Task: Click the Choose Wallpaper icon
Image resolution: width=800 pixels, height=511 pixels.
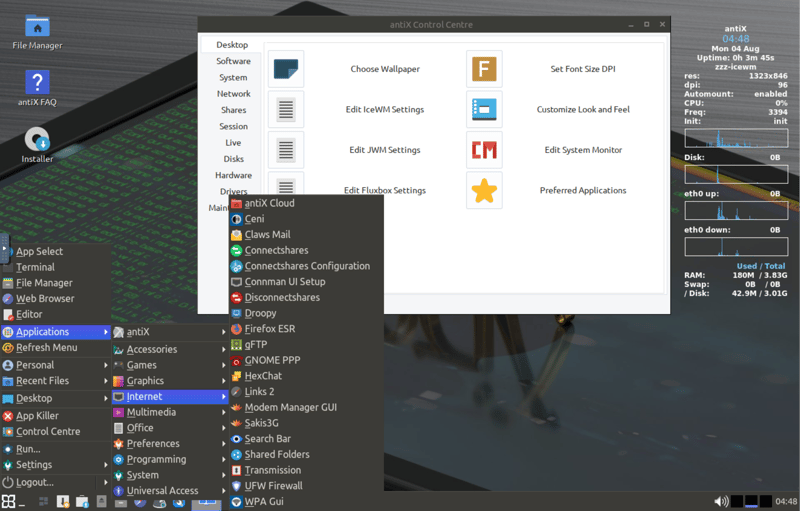Action: (x=286, y=70)
